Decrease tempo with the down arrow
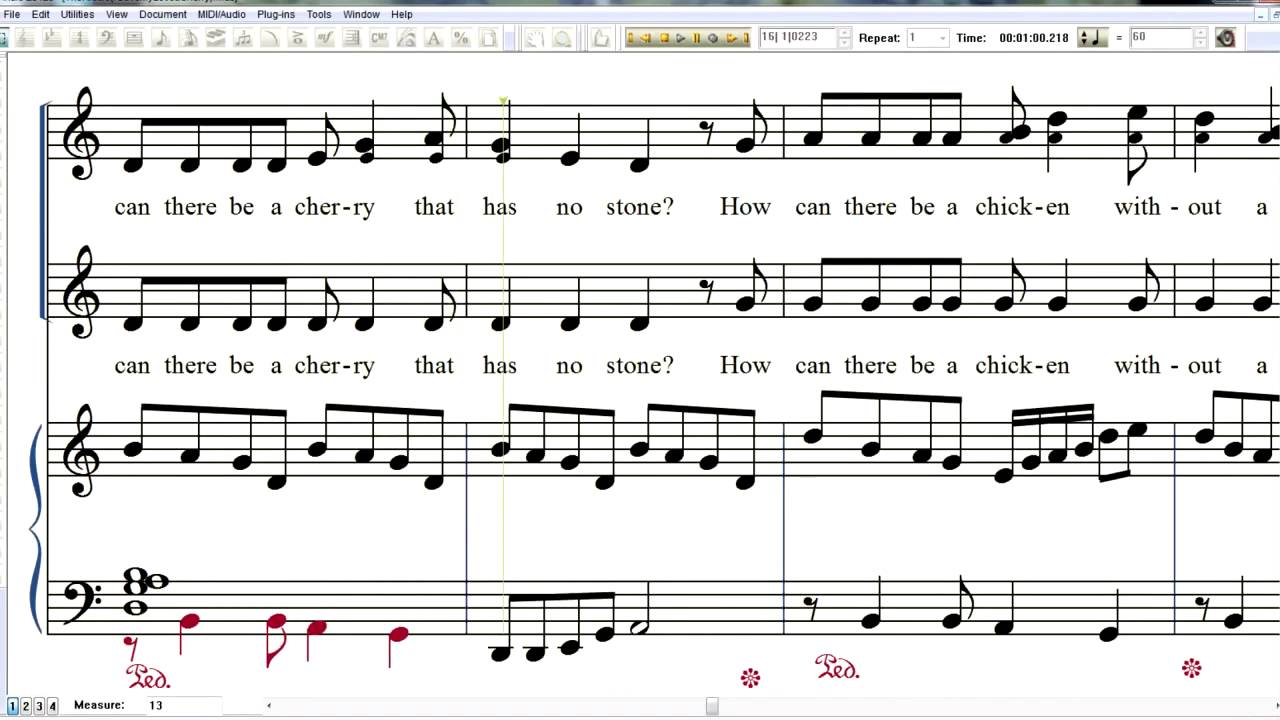The width and height of the screenshot is (1280, 720). [1200, 43]
